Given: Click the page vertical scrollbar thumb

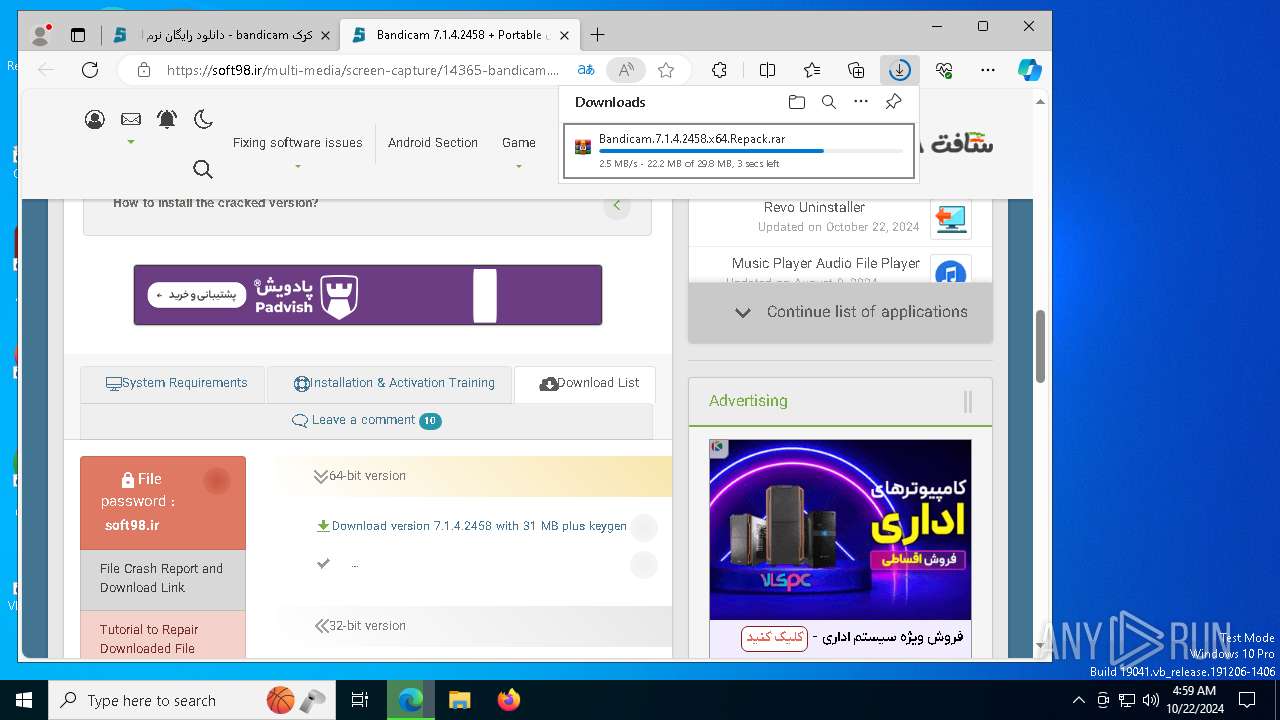Looking at the screenshot, I should tap(1040, 346).
